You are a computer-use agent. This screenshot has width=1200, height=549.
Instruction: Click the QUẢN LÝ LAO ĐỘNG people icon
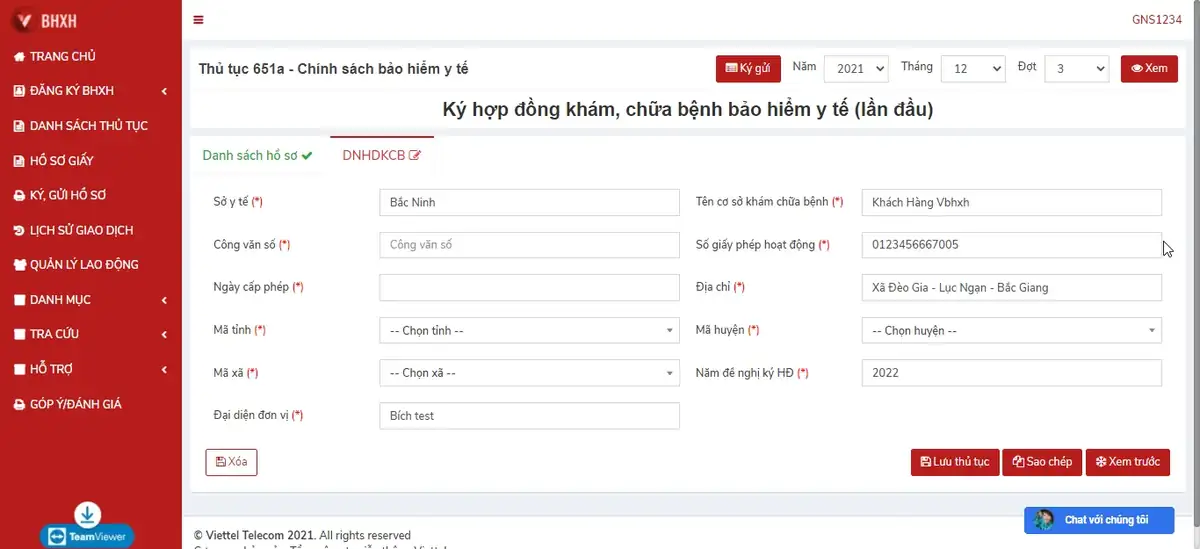20,265
